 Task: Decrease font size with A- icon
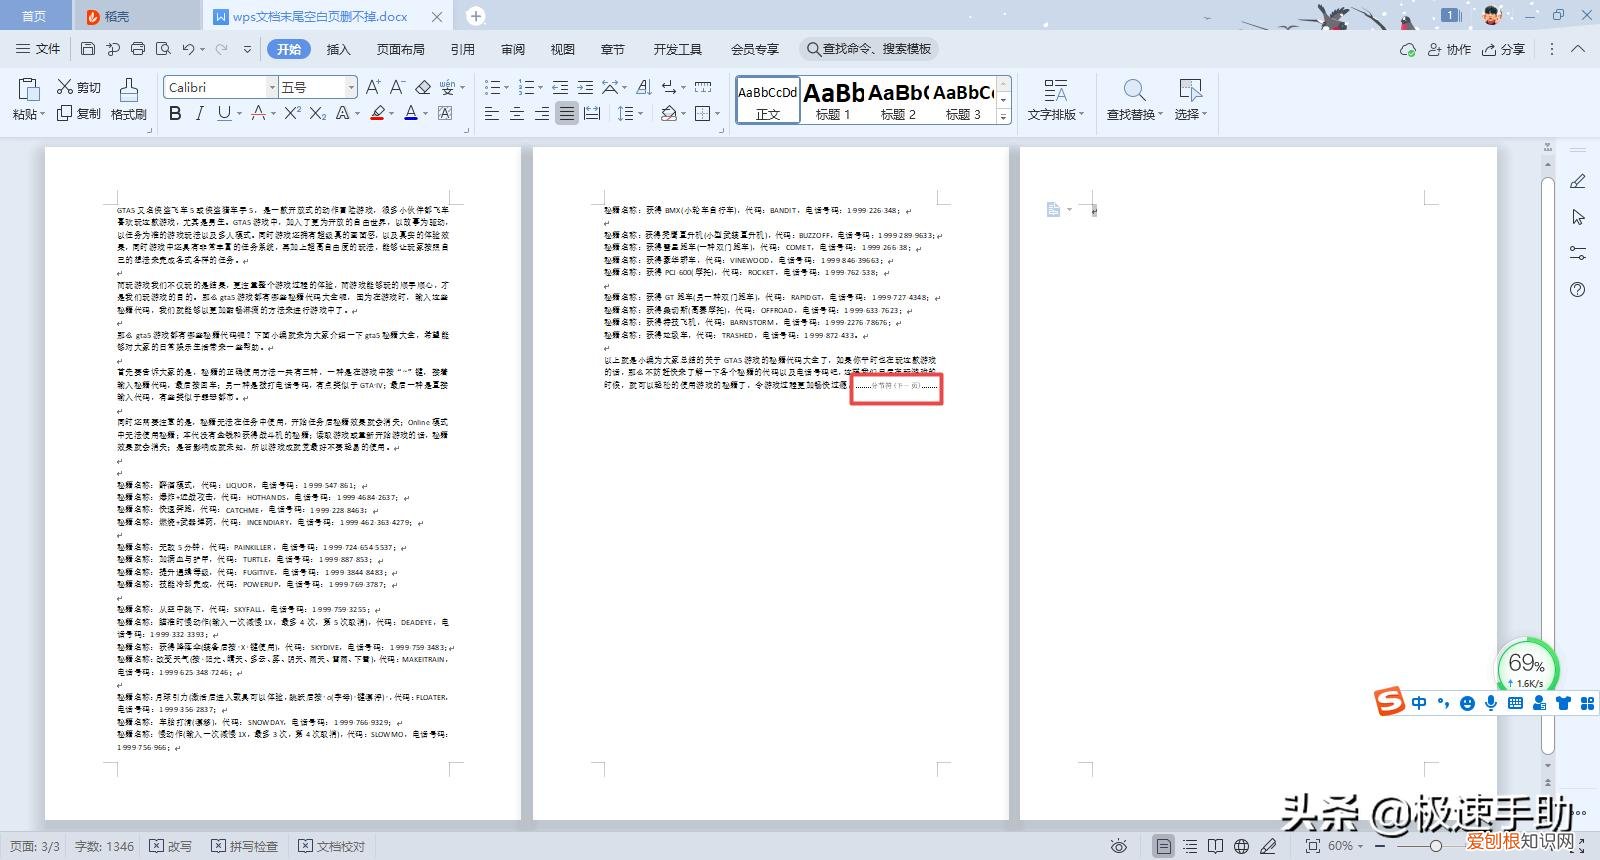(397, 87)
